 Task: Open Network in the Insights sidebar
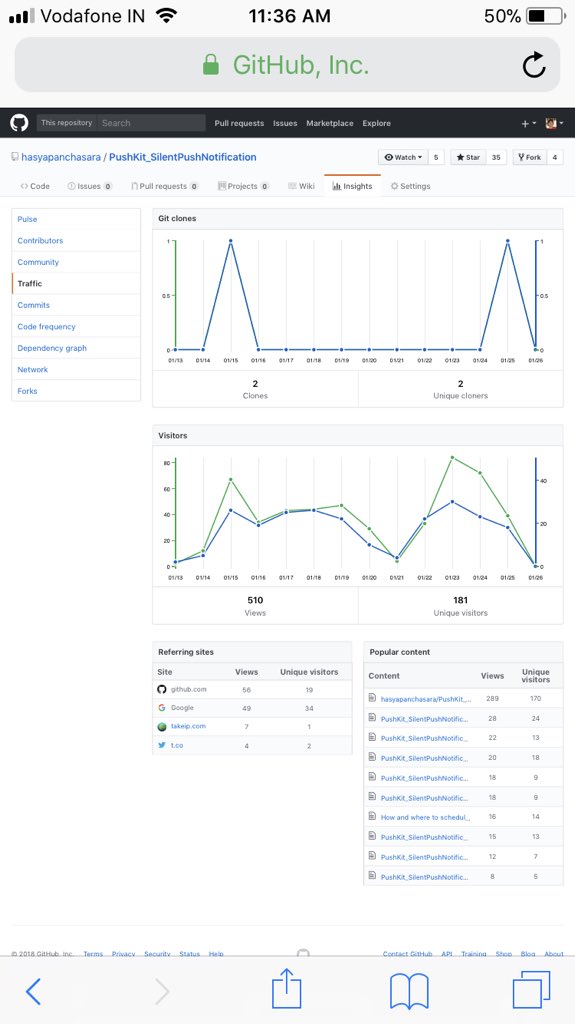[76, 370]
